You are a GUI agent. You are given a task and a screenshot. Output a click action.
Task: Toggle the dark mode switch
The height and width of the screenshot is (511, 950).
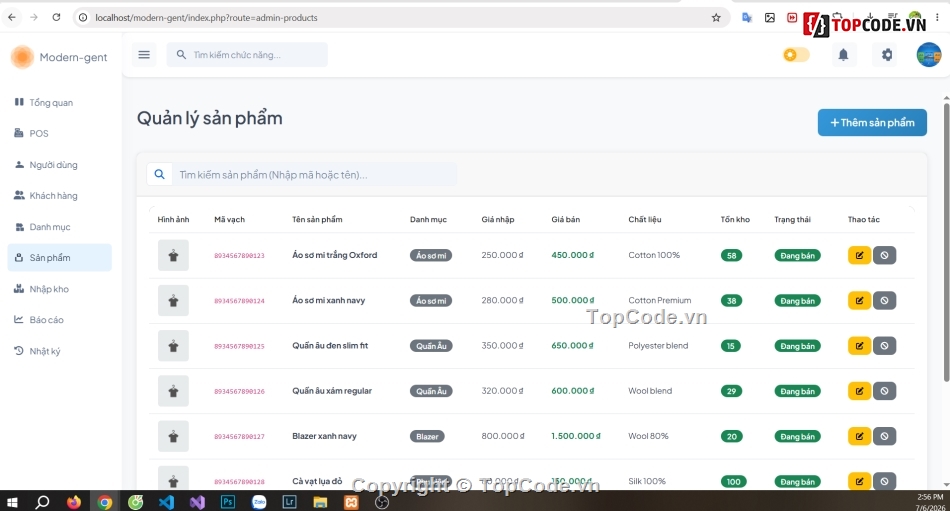(796, 55)
